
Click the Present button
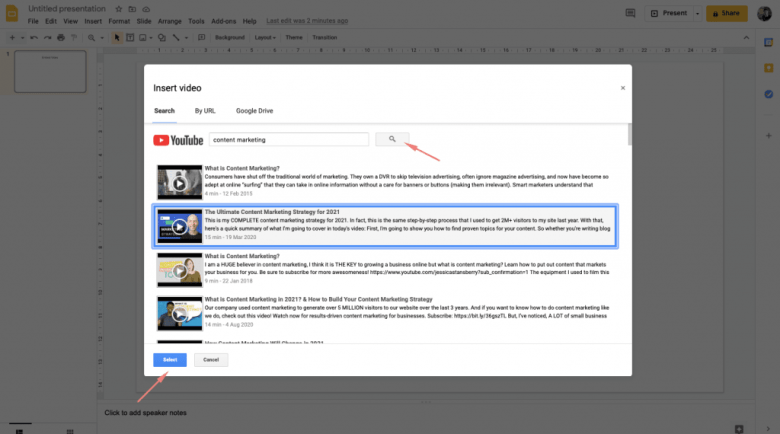click(x=669, y=13)
